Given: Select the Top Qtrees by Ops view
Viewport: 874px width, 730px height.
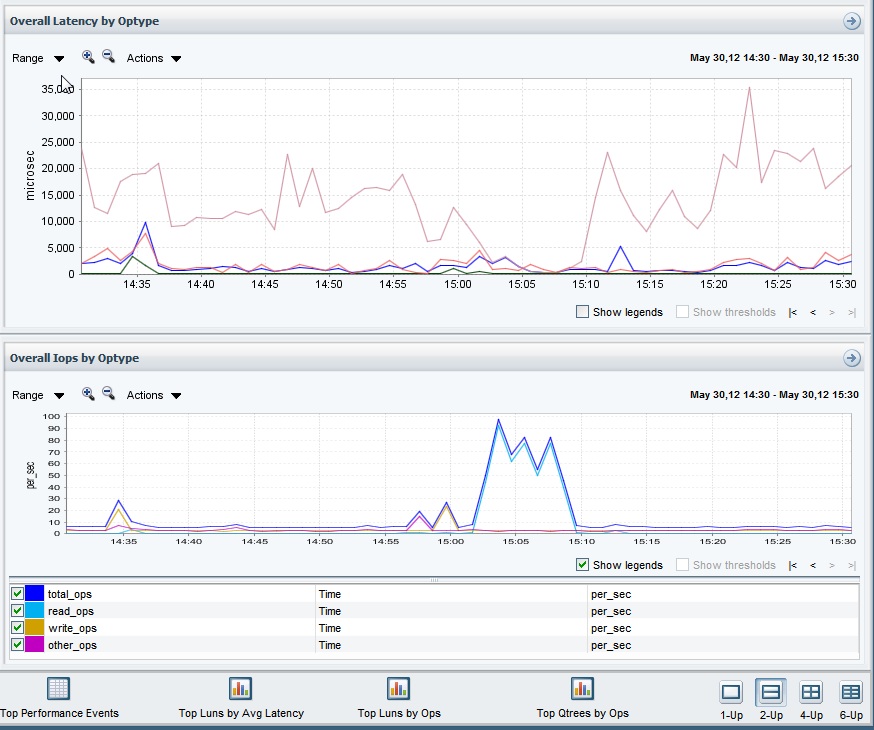Looking at the screenshot, I should (x=582, y=698).
